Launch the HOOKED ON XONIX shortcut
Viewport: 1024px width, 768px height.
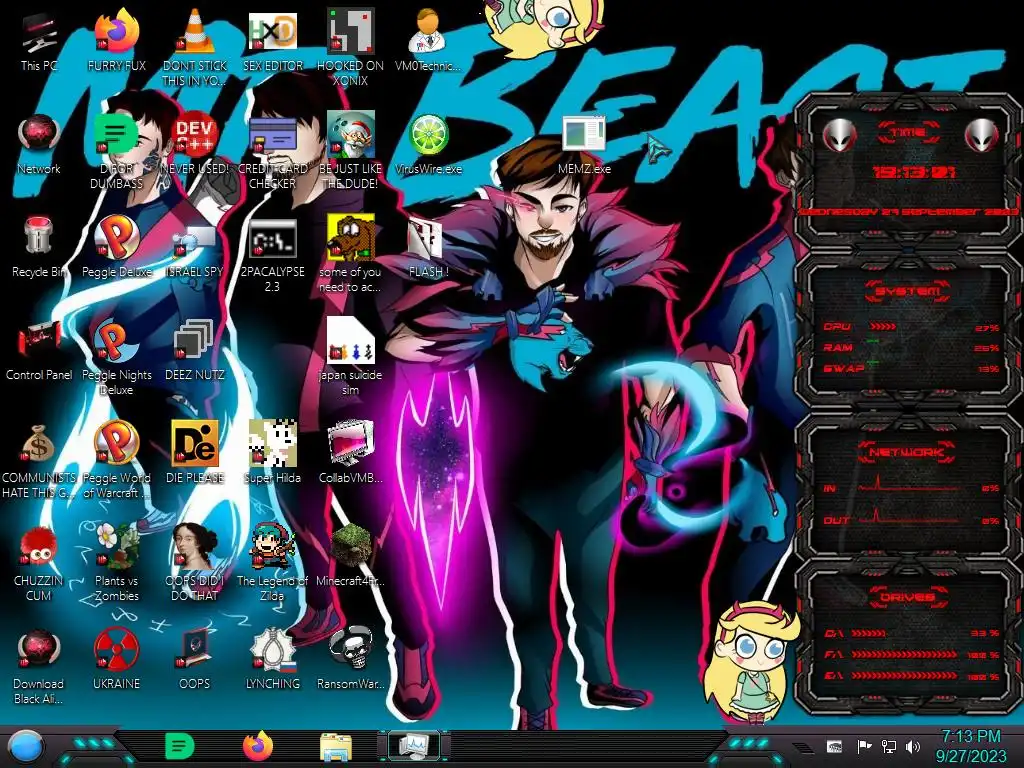(x=350, y=47)
